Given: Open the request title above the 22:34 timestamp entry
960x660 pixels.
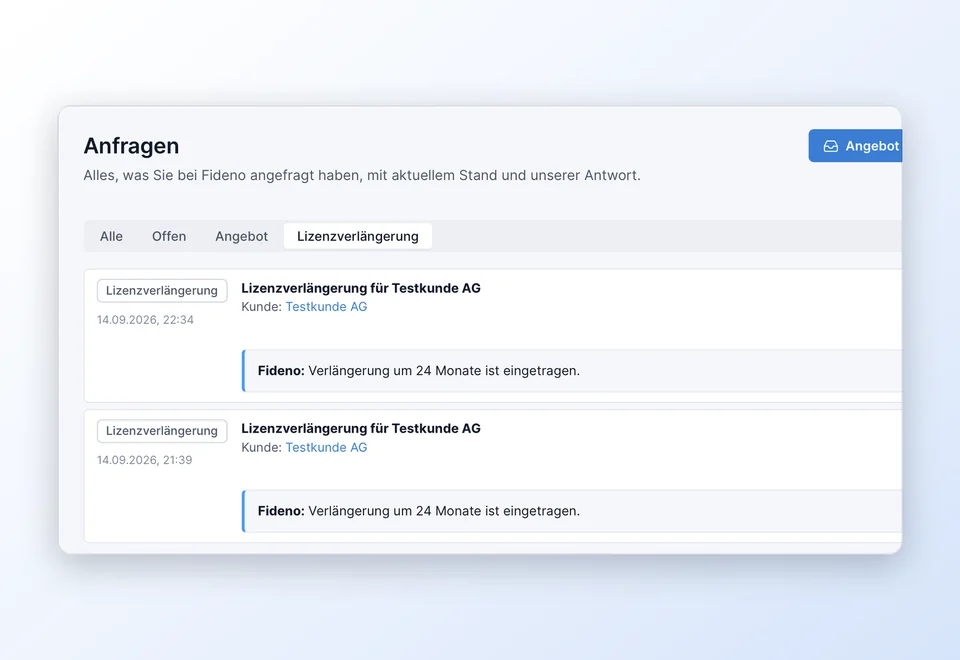Looking at the screenshot, I should click(361, 288).
